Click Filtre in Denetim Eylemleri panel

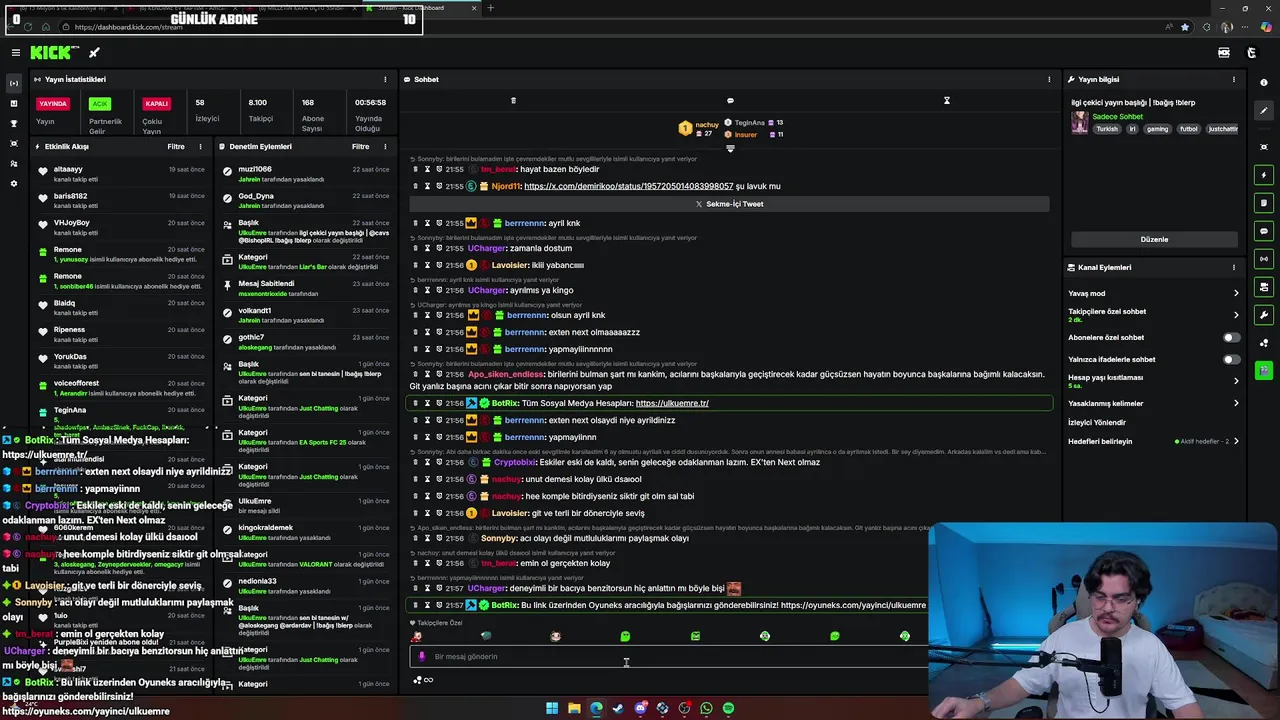[x=361, y=146]
